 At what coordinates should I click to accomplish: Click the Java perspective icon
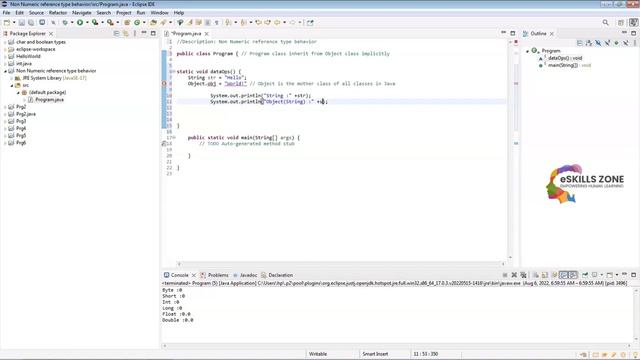coord(633,23)
